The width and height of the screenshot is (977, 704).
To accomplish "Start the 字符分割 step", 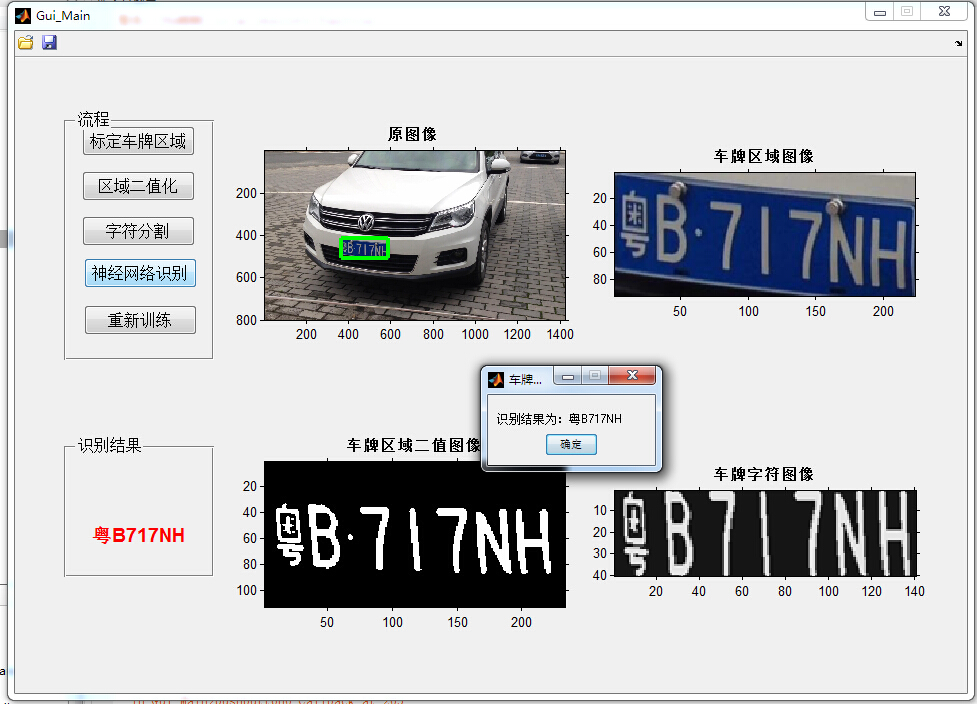I will click(x=138, y=231).
